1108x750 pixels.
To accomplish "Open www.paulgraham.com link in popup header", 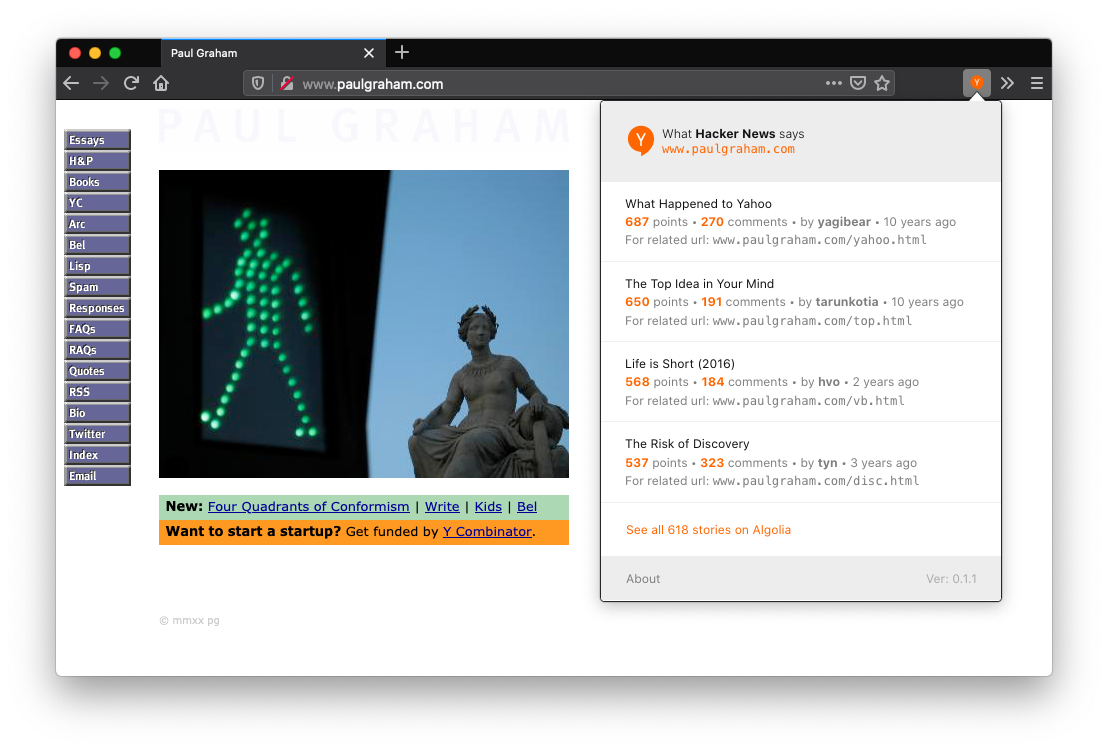I will pos(728,149).
